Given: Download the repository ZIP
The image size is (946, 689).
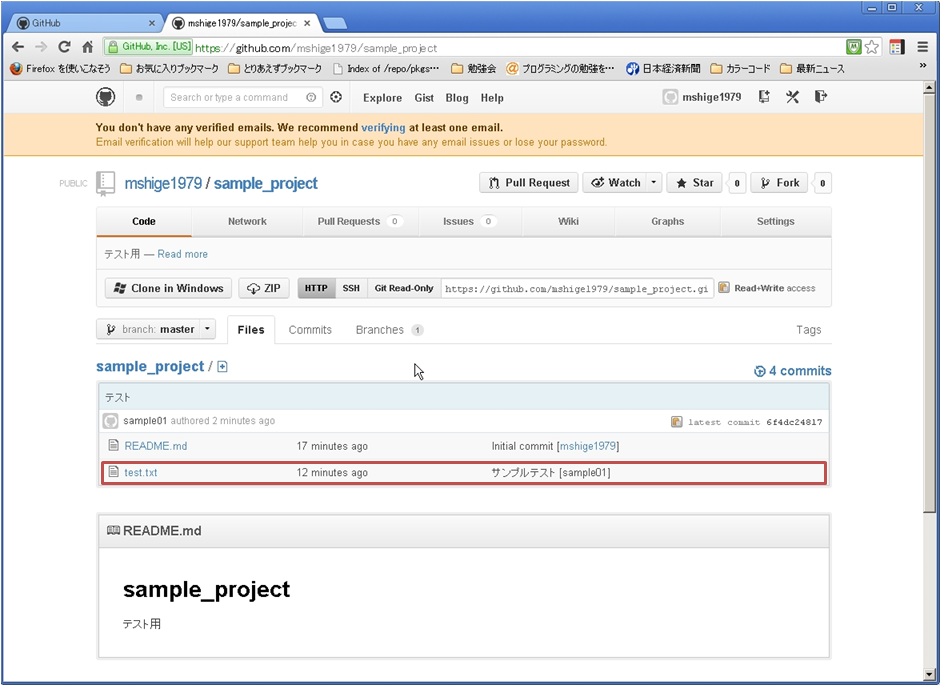Looking at the screenshot, I should click(264, 288).
